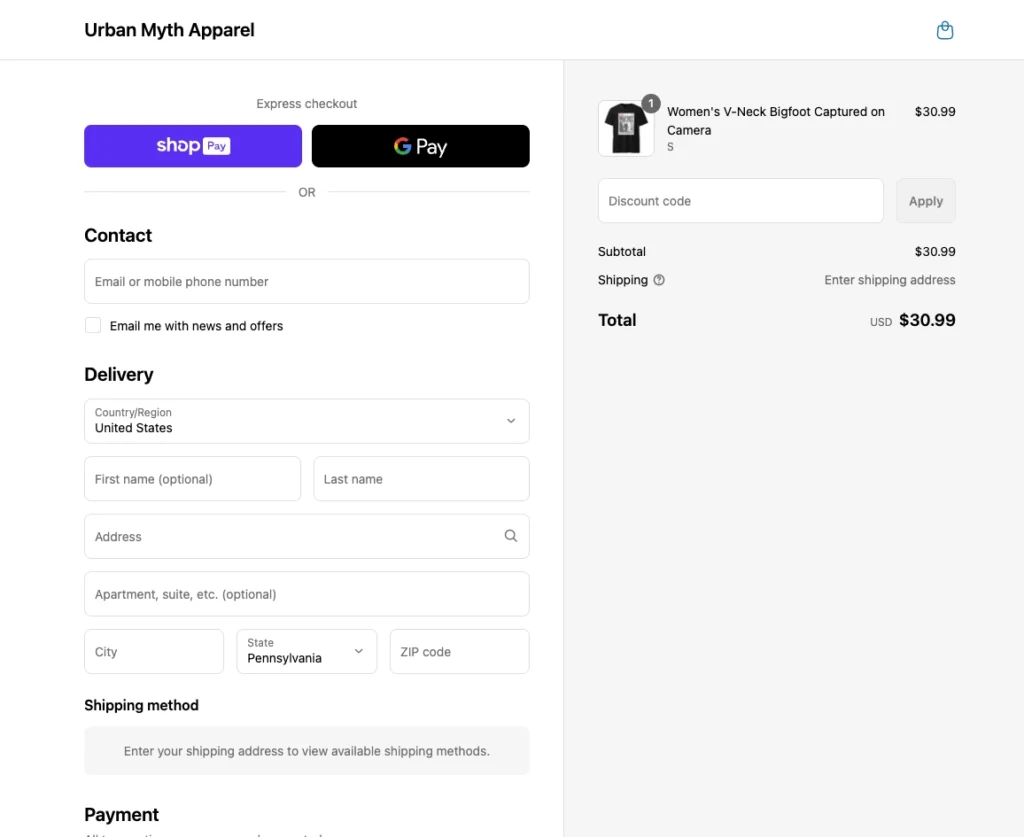Focus the Address field
Screen dimensions: 1024x837
pyautogui.click(x=307, y=536)
